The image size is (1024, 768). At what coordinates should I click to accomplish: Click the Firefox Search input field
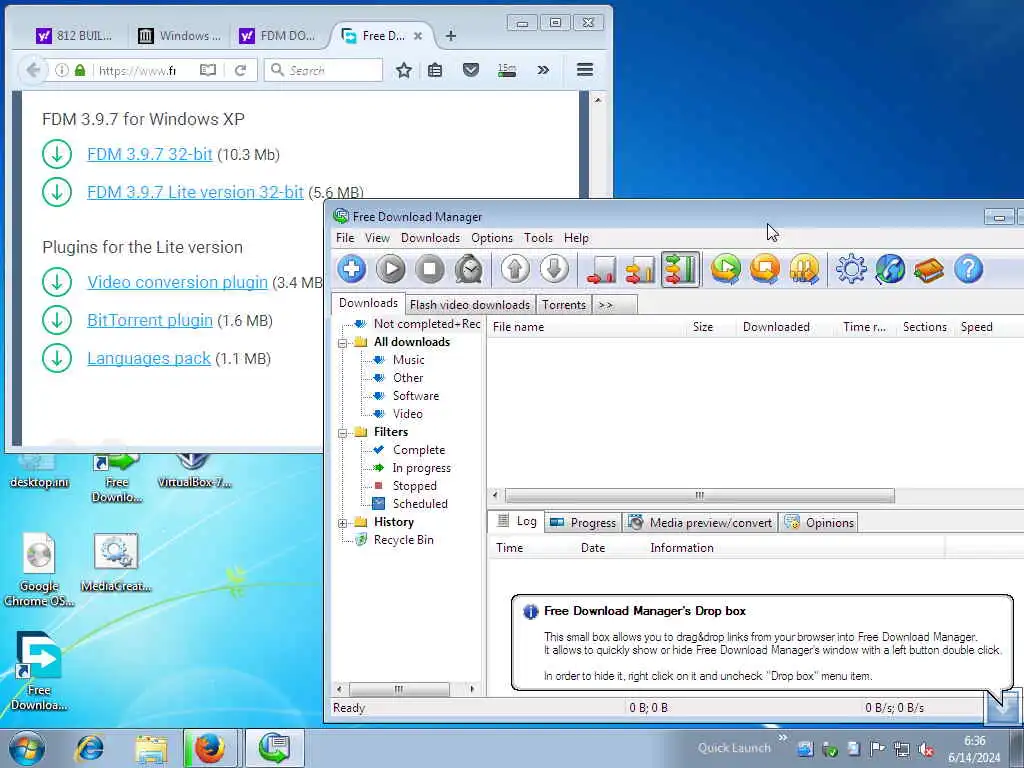point(323,70)
